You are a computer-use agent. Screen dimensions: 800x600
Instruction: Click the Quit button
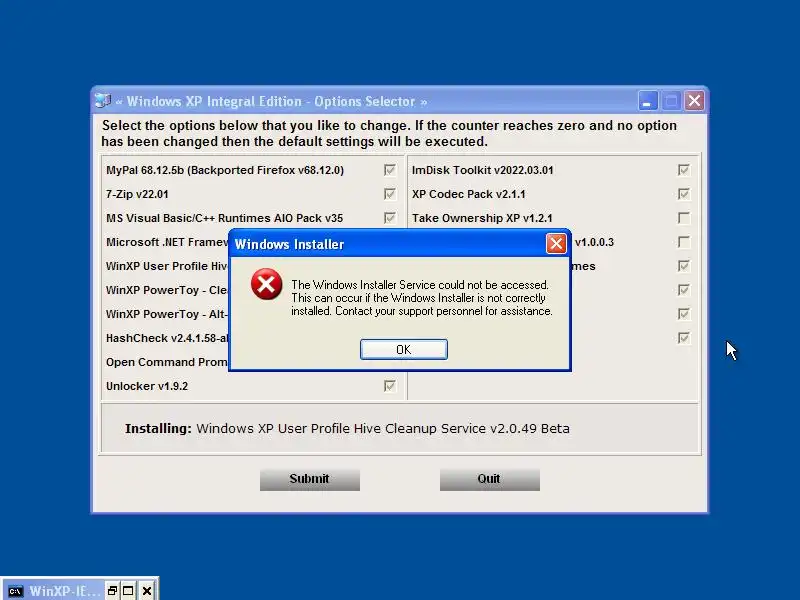coord(489,479)
